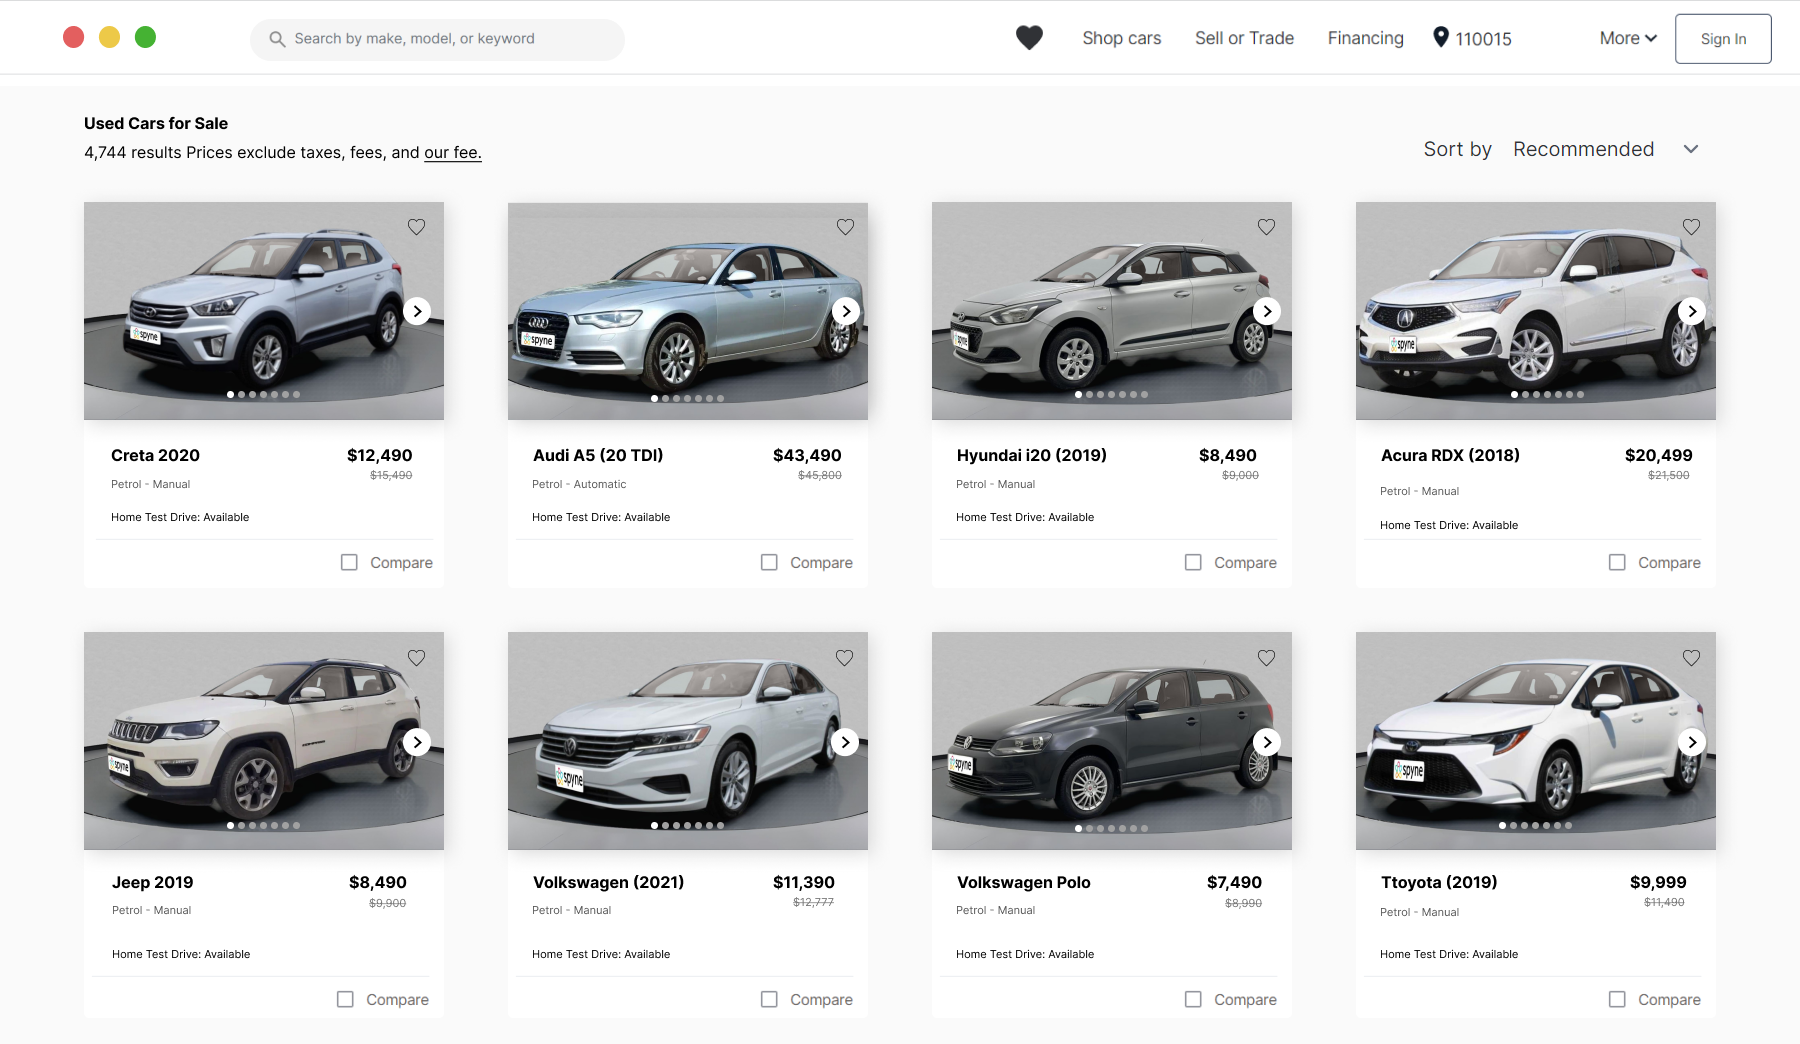Click the location pin icon beside 110015

tap(1440, 38)
